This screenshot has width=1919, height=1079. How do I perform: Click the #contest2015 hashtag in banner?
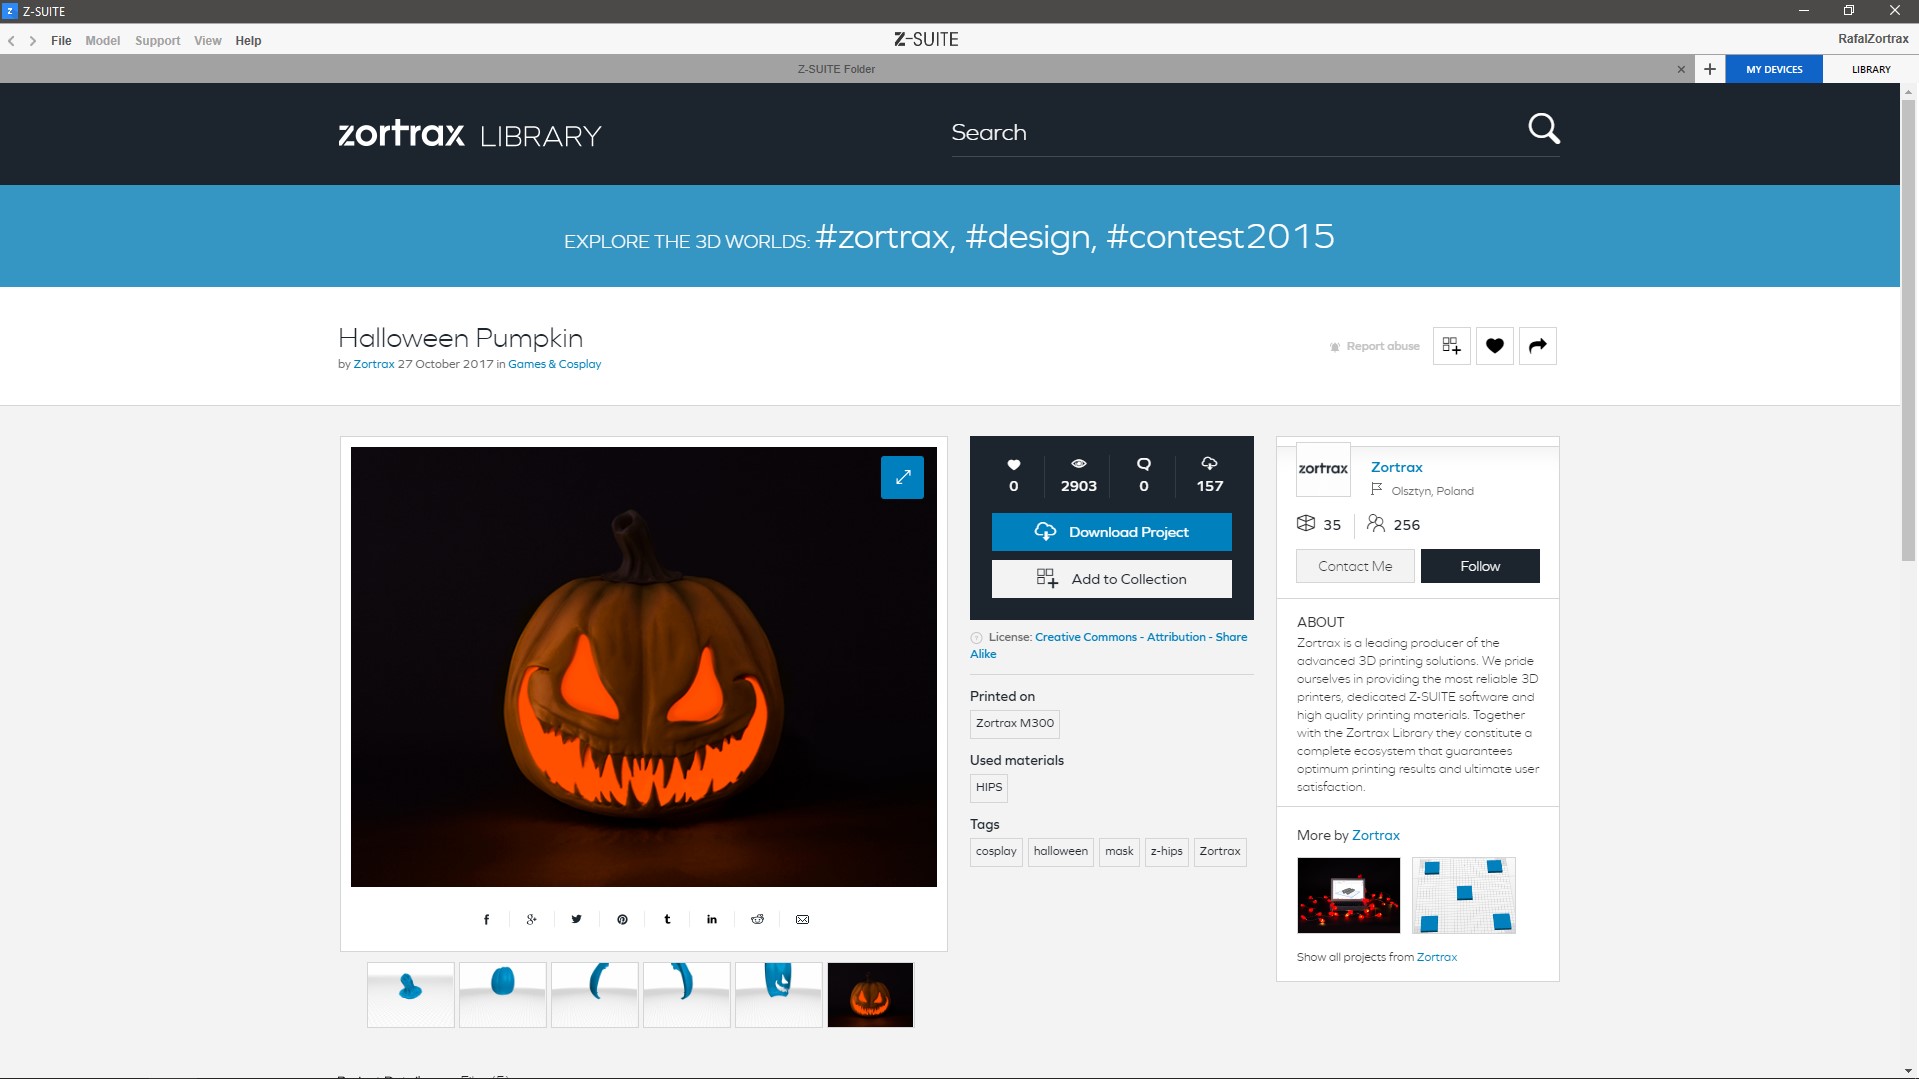[1220, 237]
